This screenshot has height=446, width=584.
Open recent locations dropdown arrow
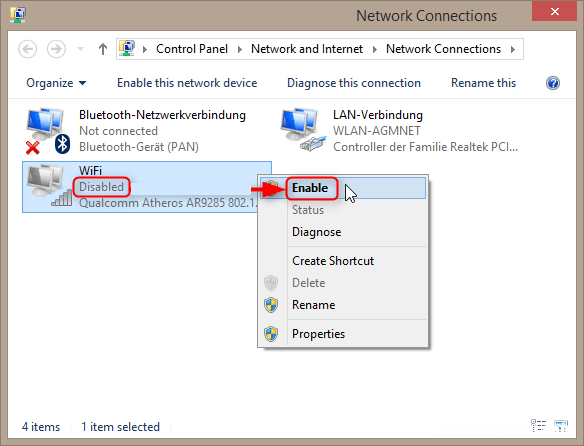point(80,49)
